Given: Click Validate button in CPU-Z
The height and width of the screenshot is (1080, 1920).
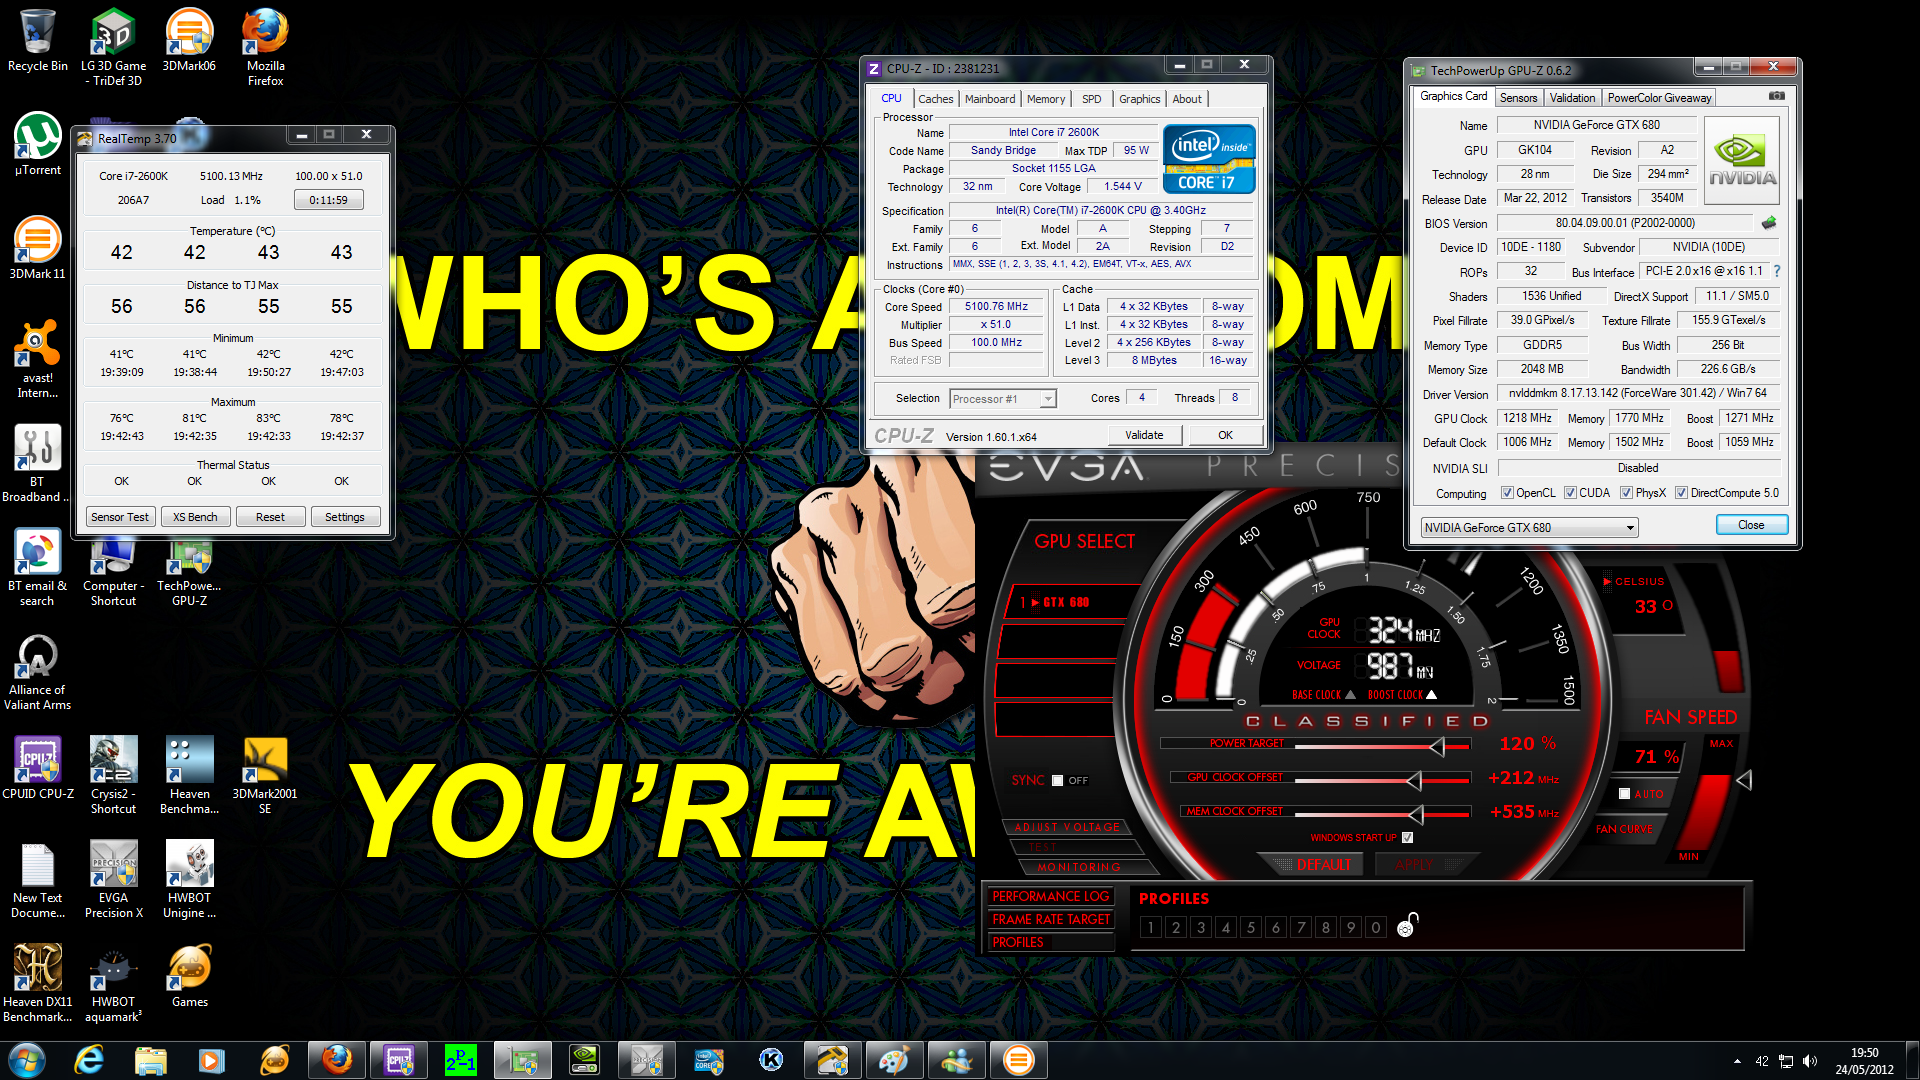Looking at the screenshot, I should [x=1144, y=435].
